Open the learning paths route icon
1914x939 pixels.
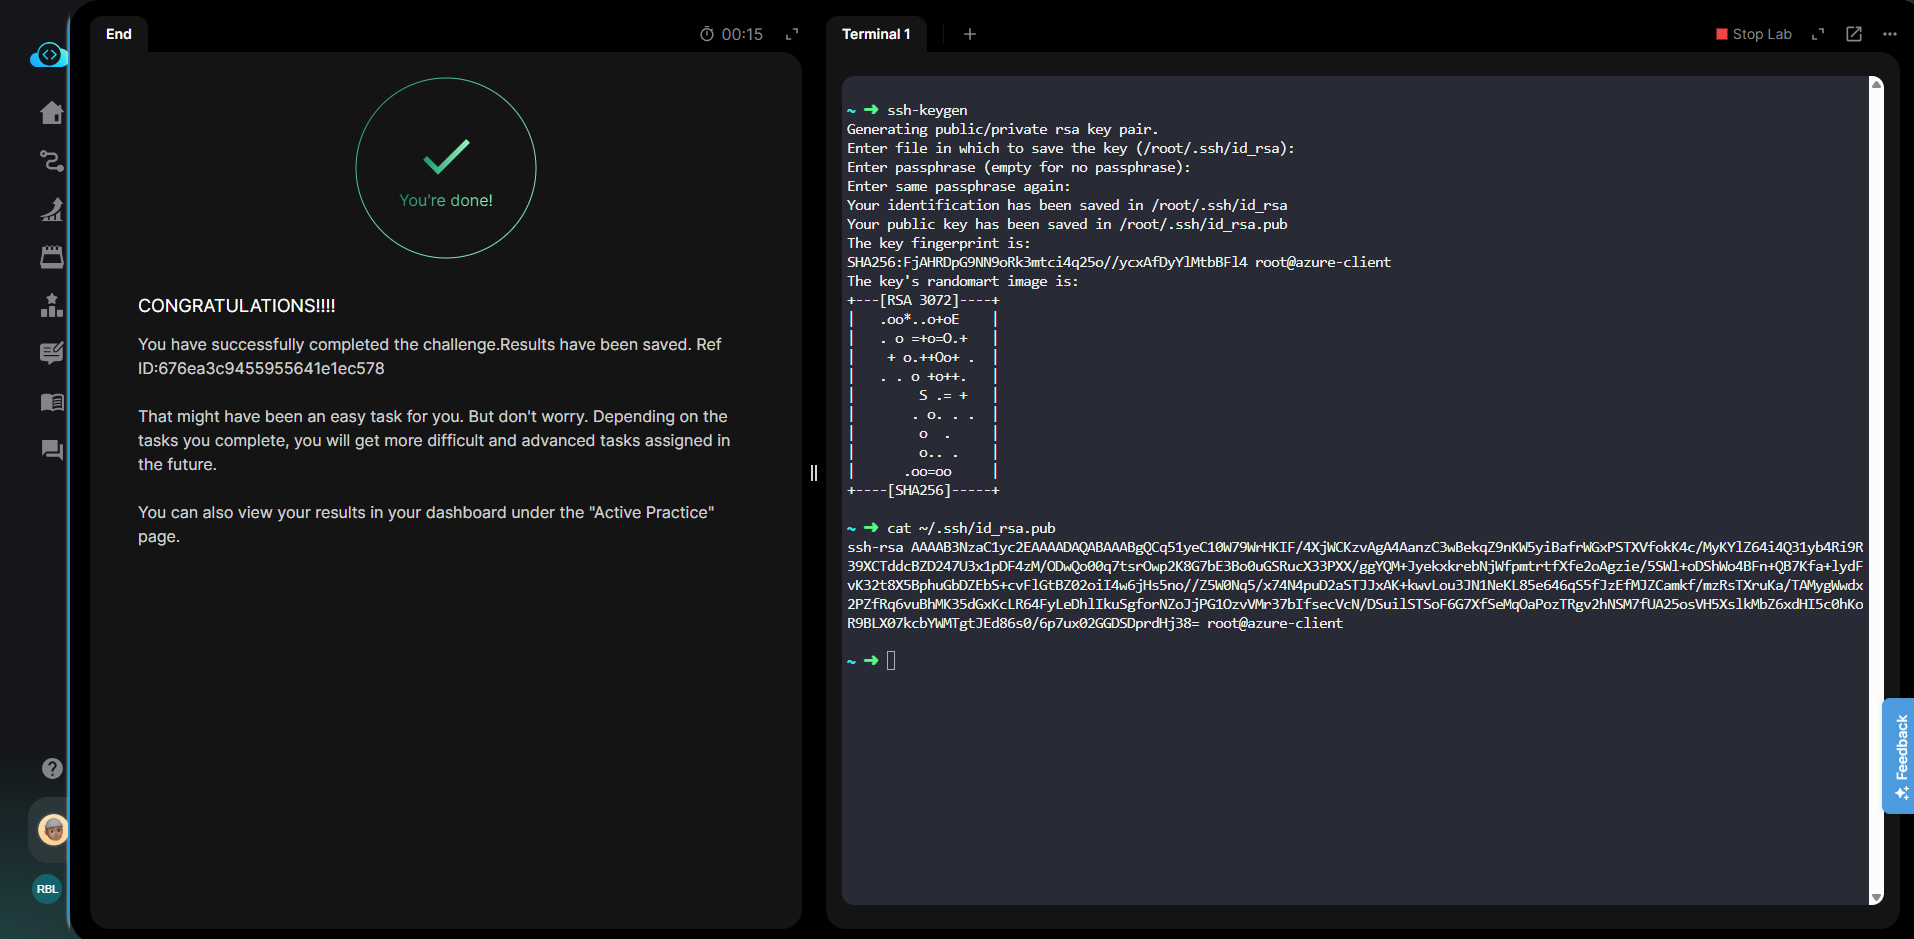pos(52,161)
